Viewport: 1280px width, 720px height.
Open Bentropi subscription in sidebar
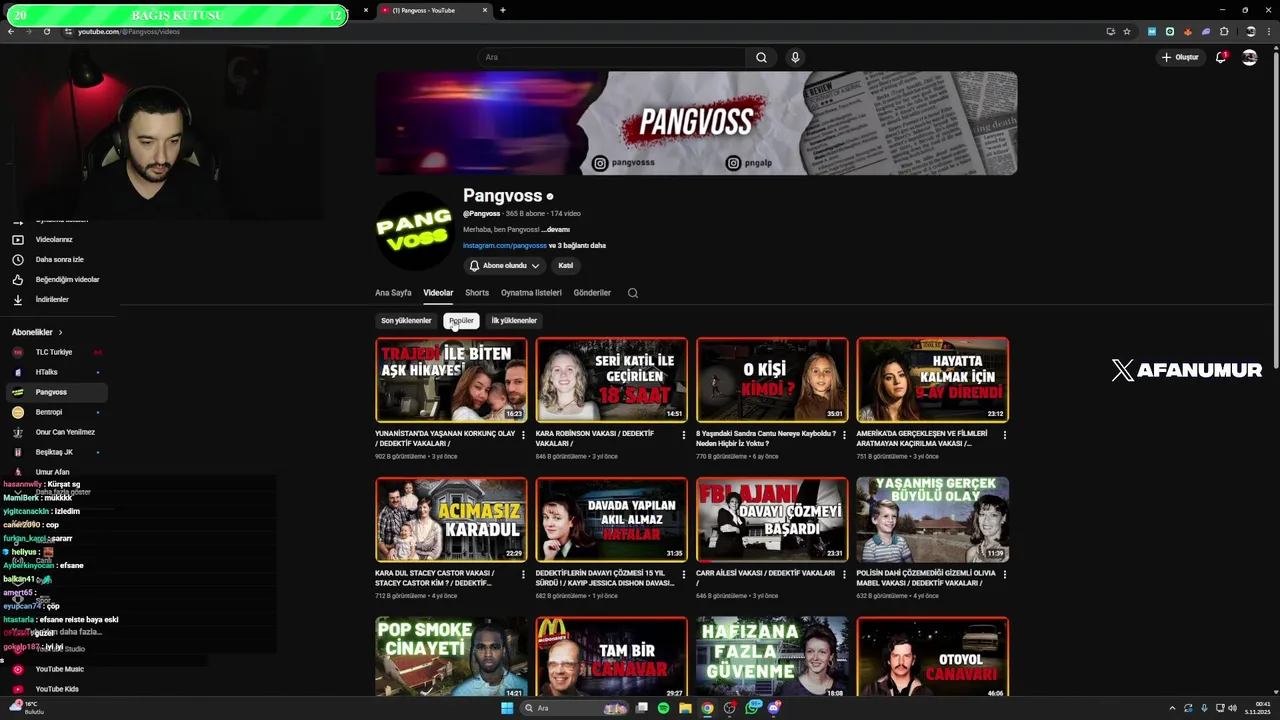59,412
